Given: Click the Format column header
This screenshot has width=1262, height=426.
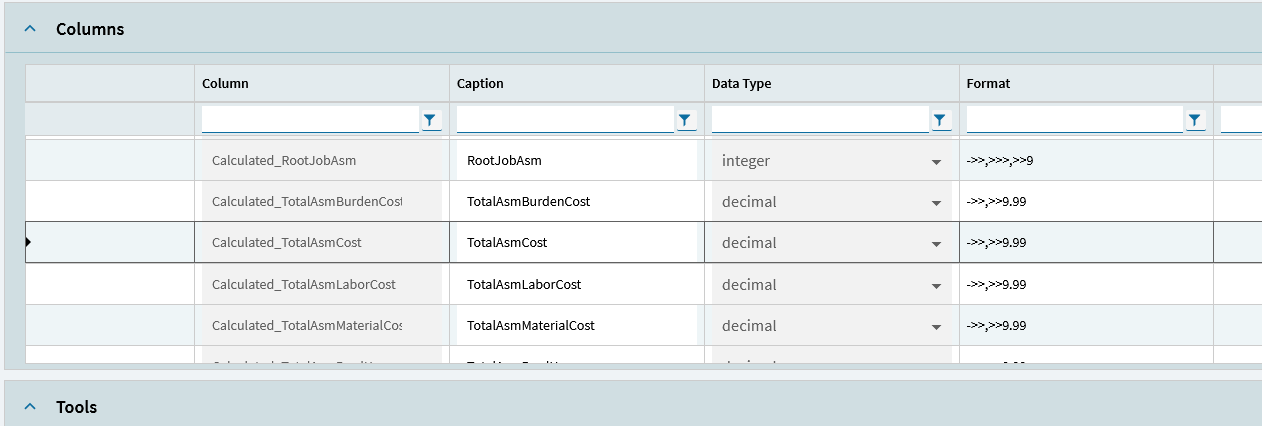Looking at the screenshot, I should coord(988,84).
